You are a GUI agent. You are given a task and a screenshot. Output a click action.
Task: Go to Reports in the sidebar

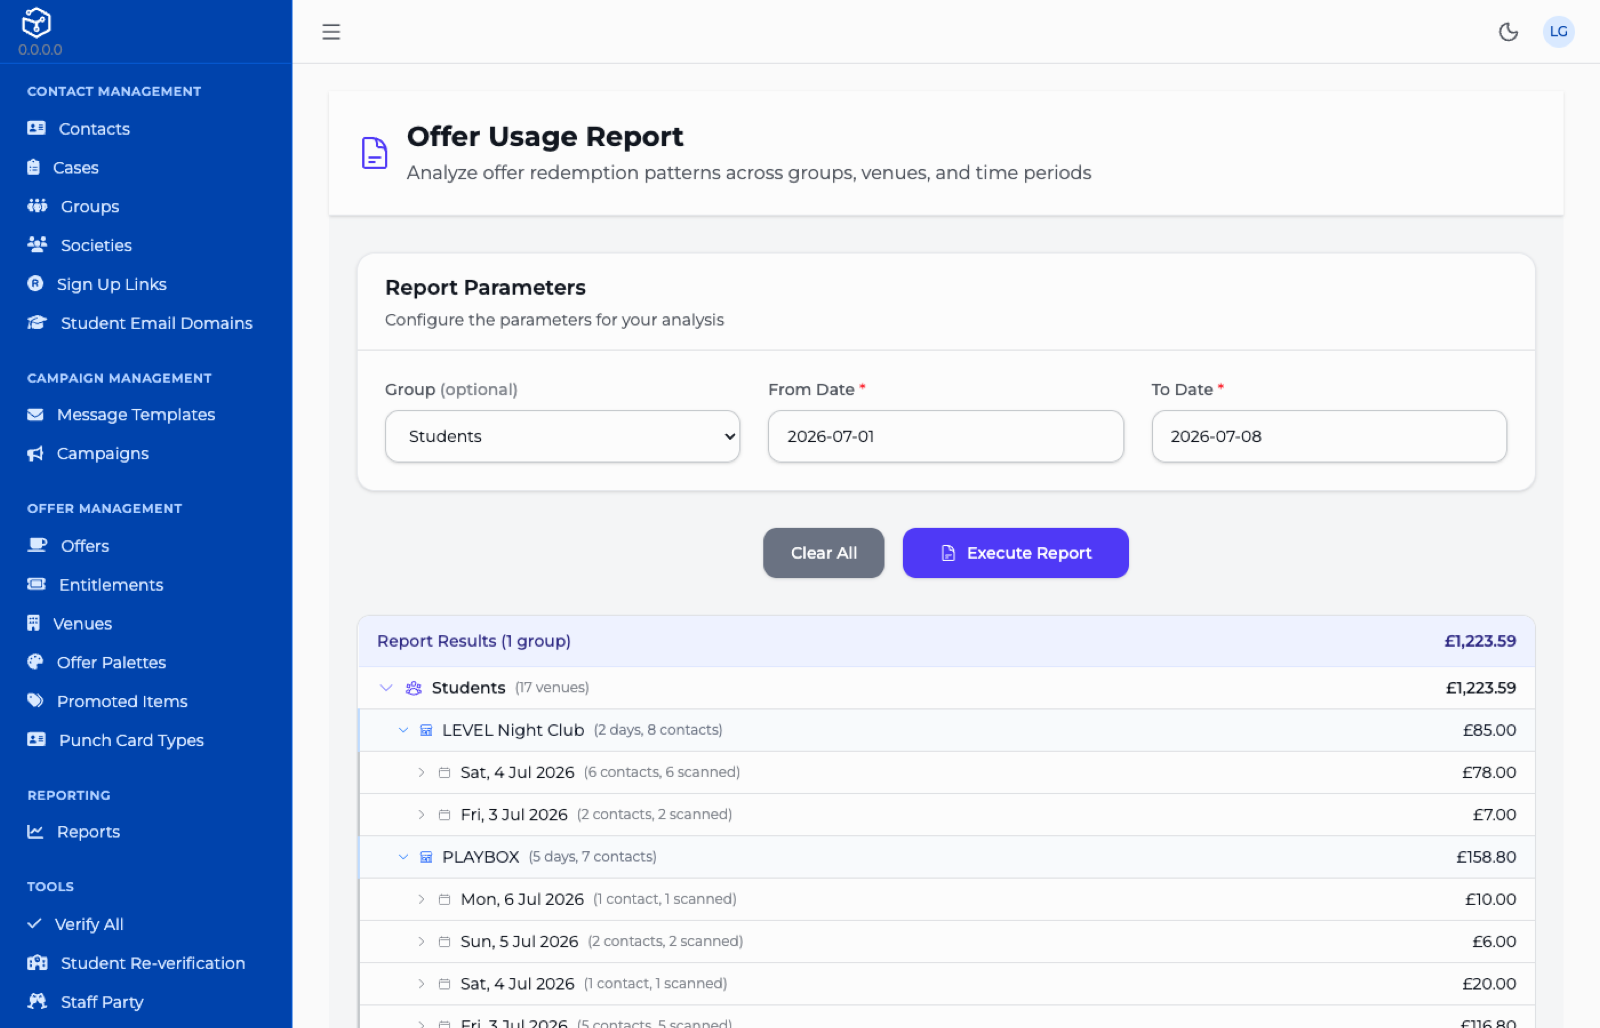click(88, 832)
